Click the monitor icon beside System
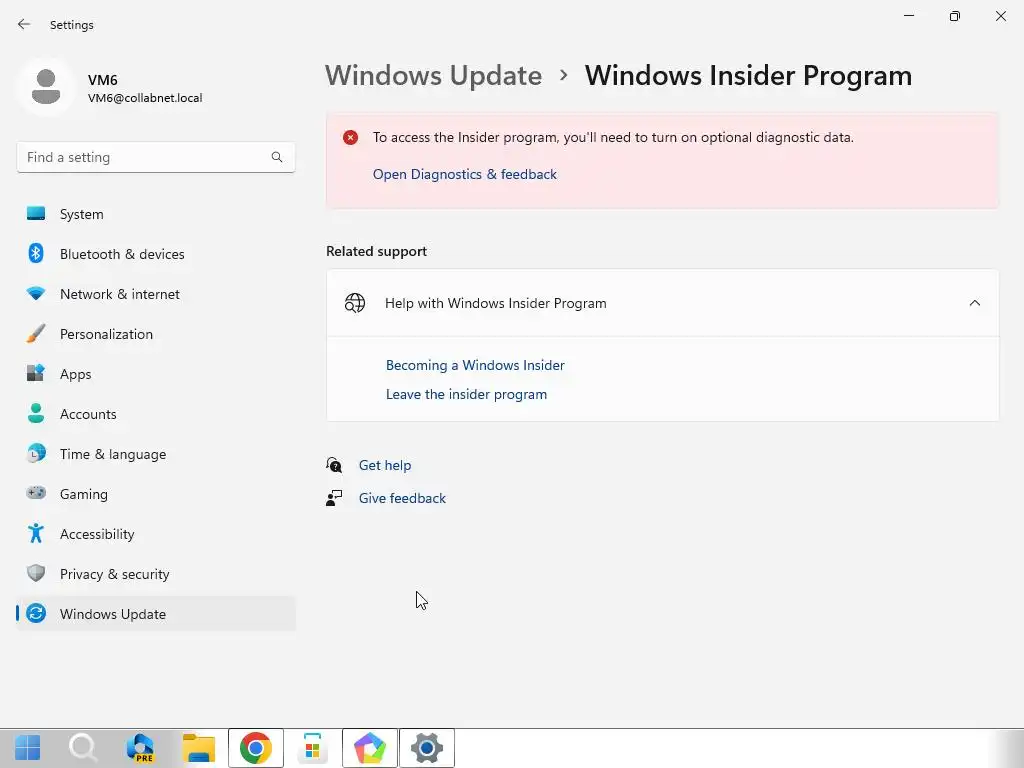 36,214
